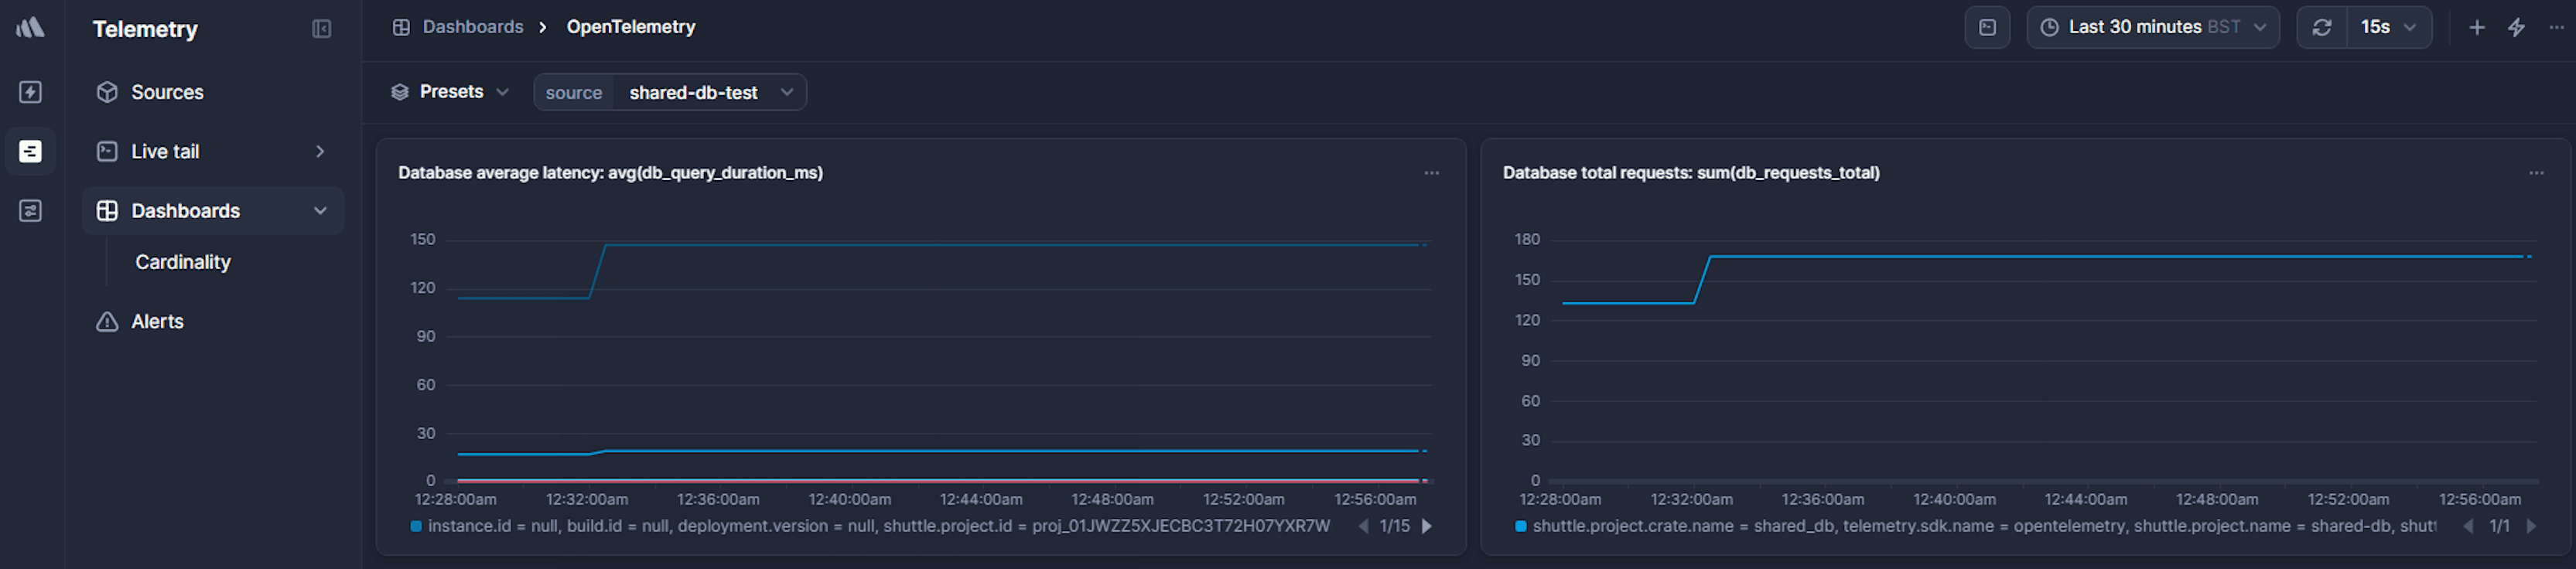Click the refresh icon in top bar
Viewport: 2576px width, 569px height.
click(x=2321, y=27)
